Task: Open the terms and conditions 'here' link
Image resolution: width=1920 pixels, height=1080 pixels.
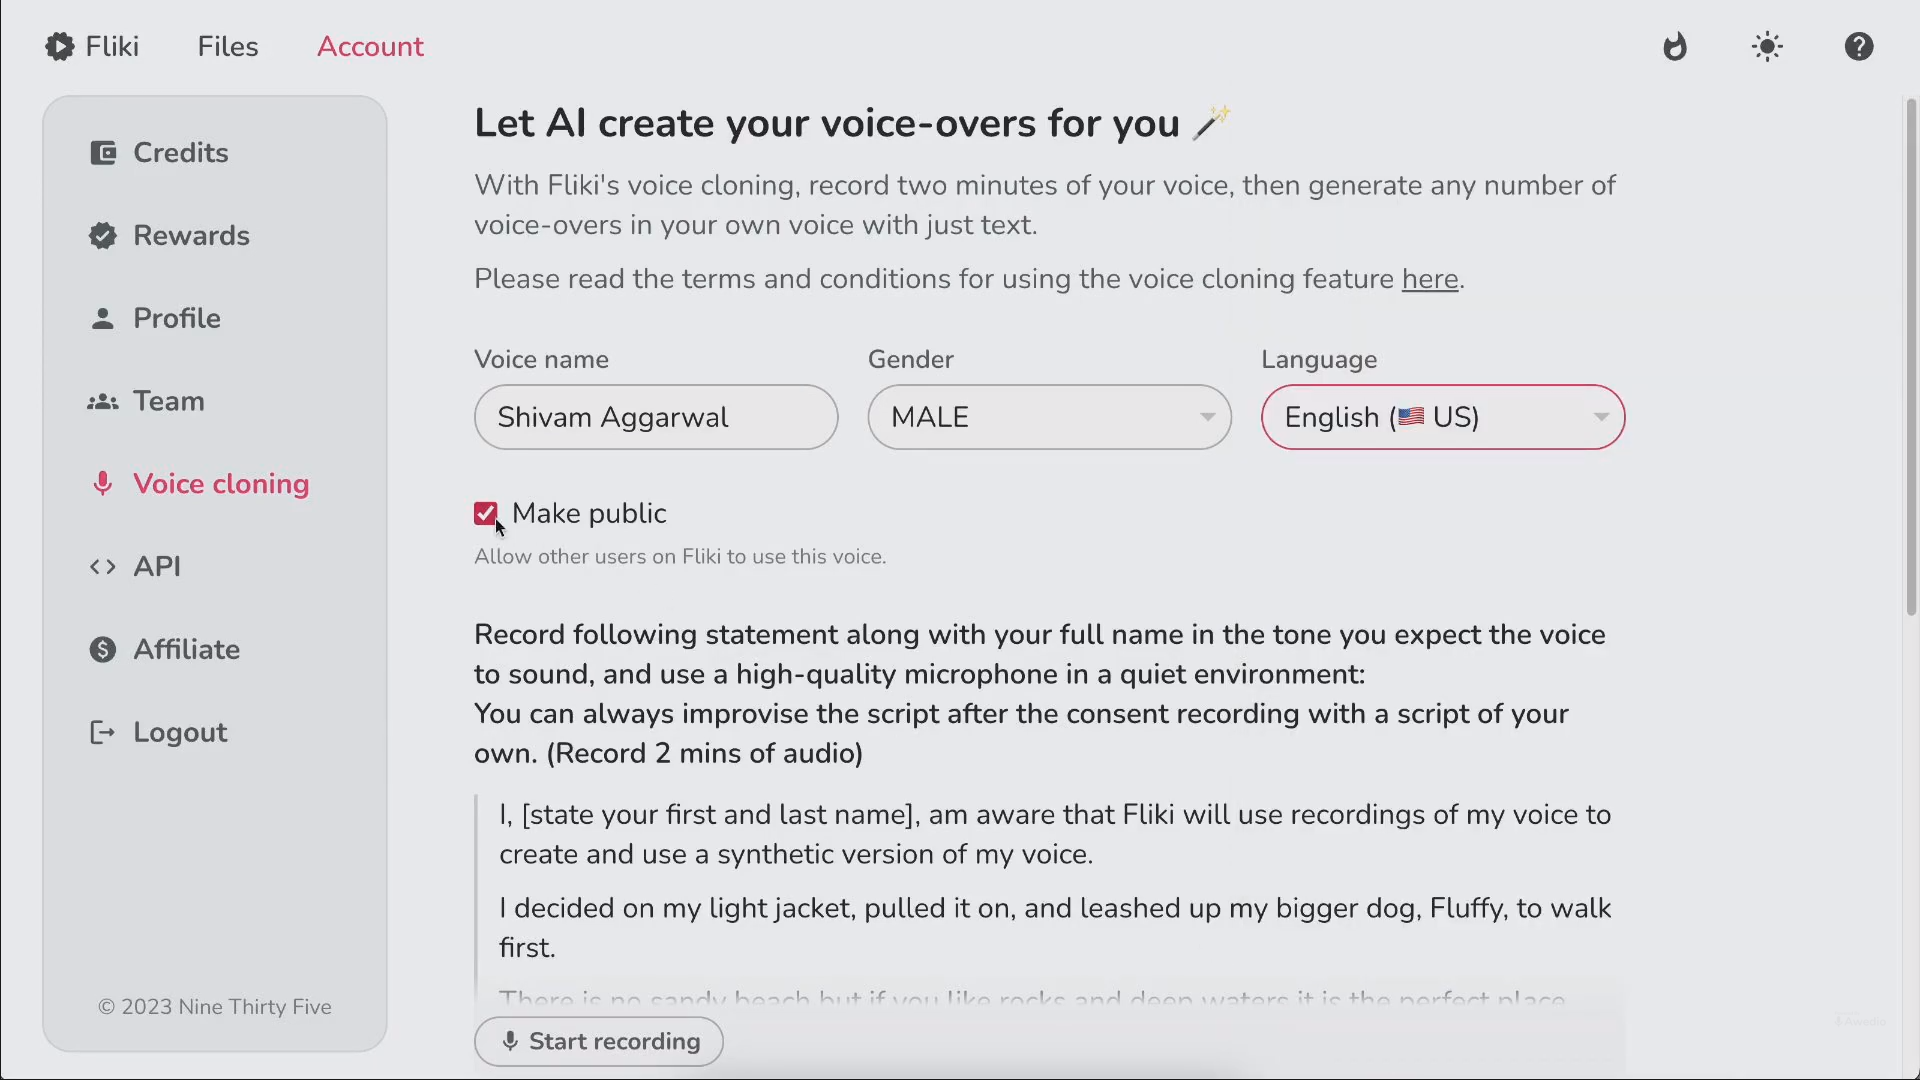Action: coord(1429,280)
